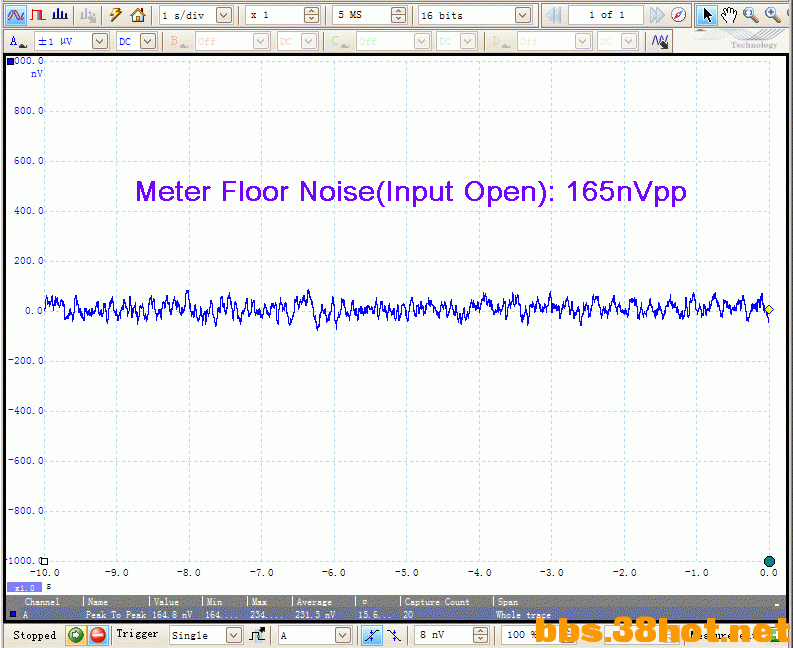793x648 pixels.
Task: Stop capture with red Stop button
Action: pos(98,635)
